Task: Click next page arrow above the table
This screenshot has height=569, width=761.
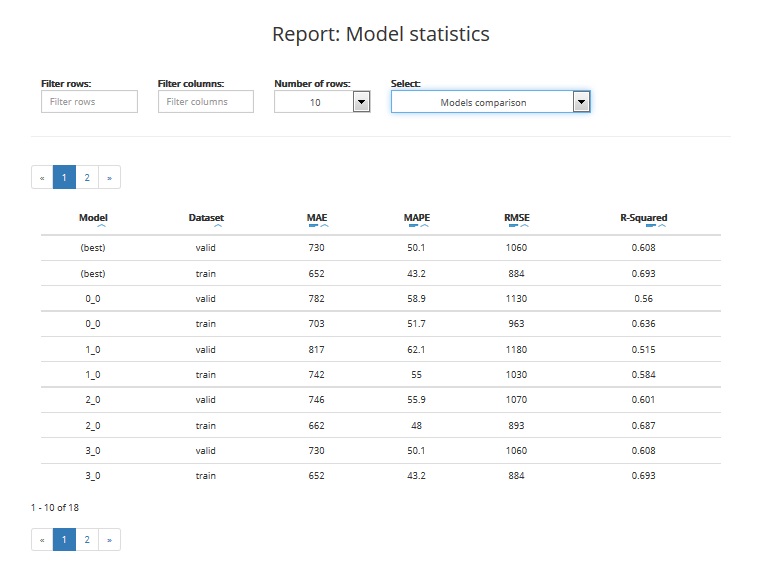Action: 109,178
